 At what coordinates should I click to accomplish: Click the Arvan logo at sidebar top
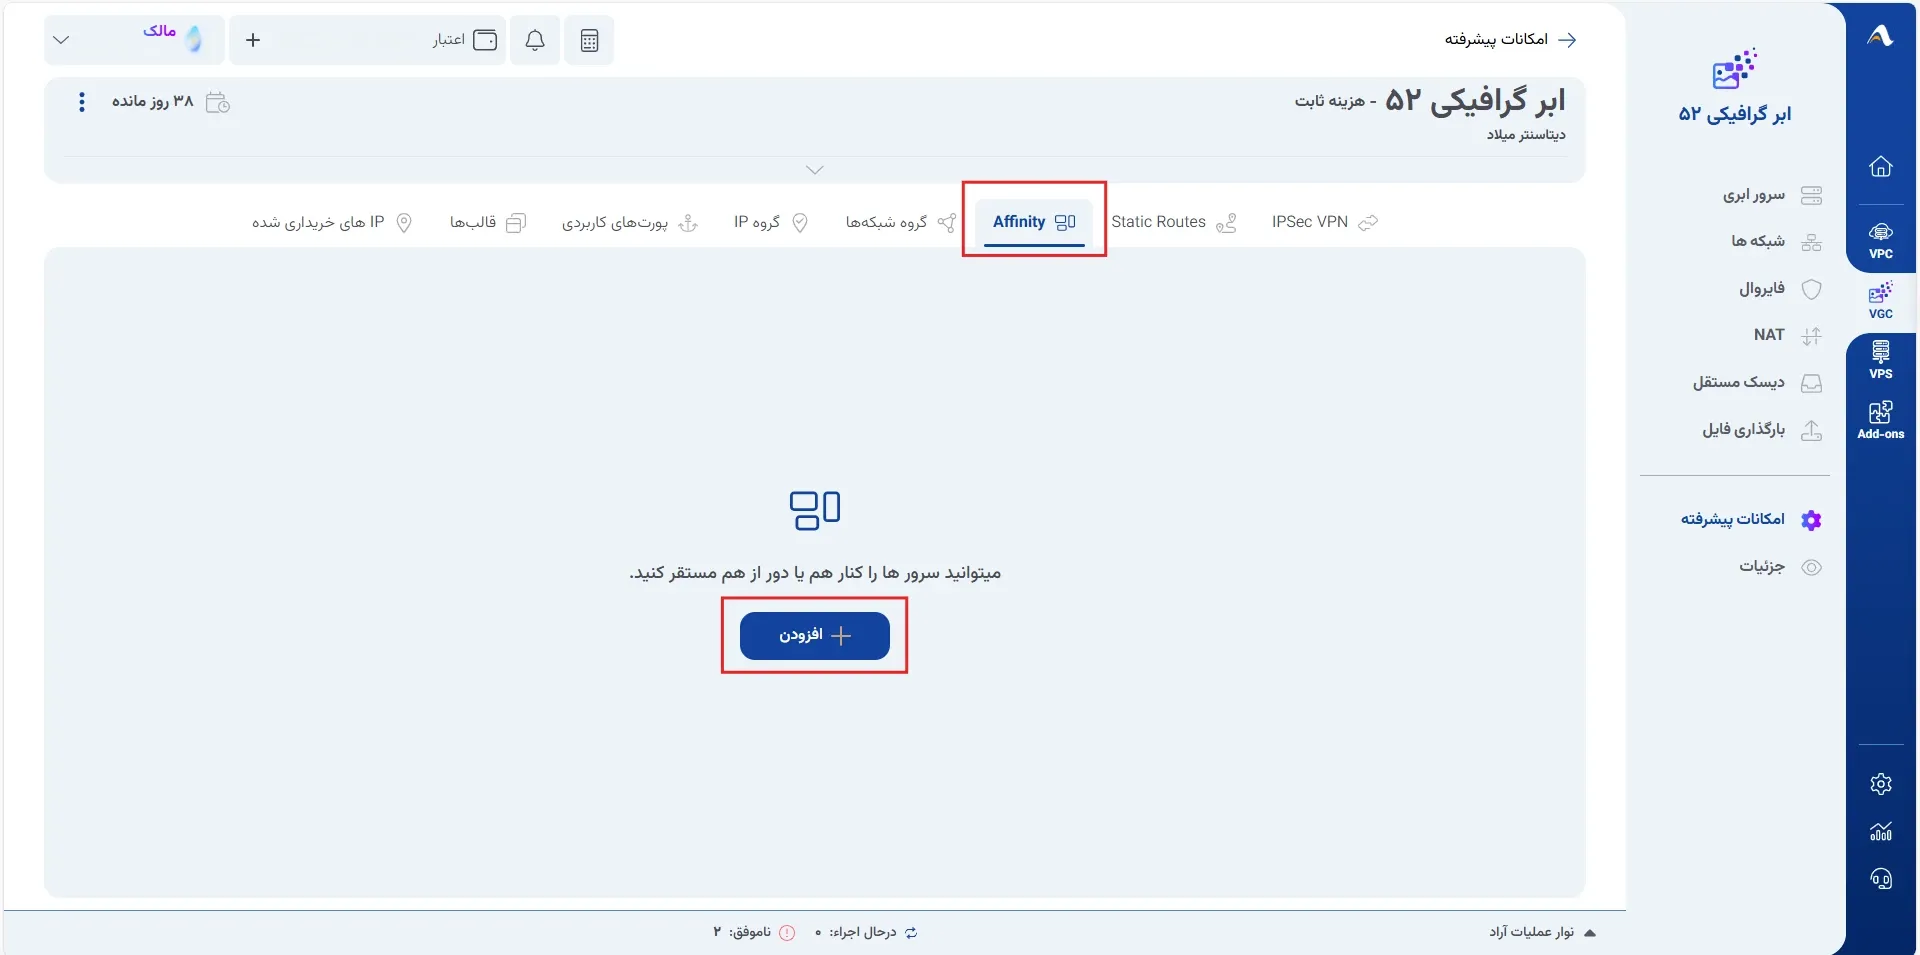tap(1880, 36)
